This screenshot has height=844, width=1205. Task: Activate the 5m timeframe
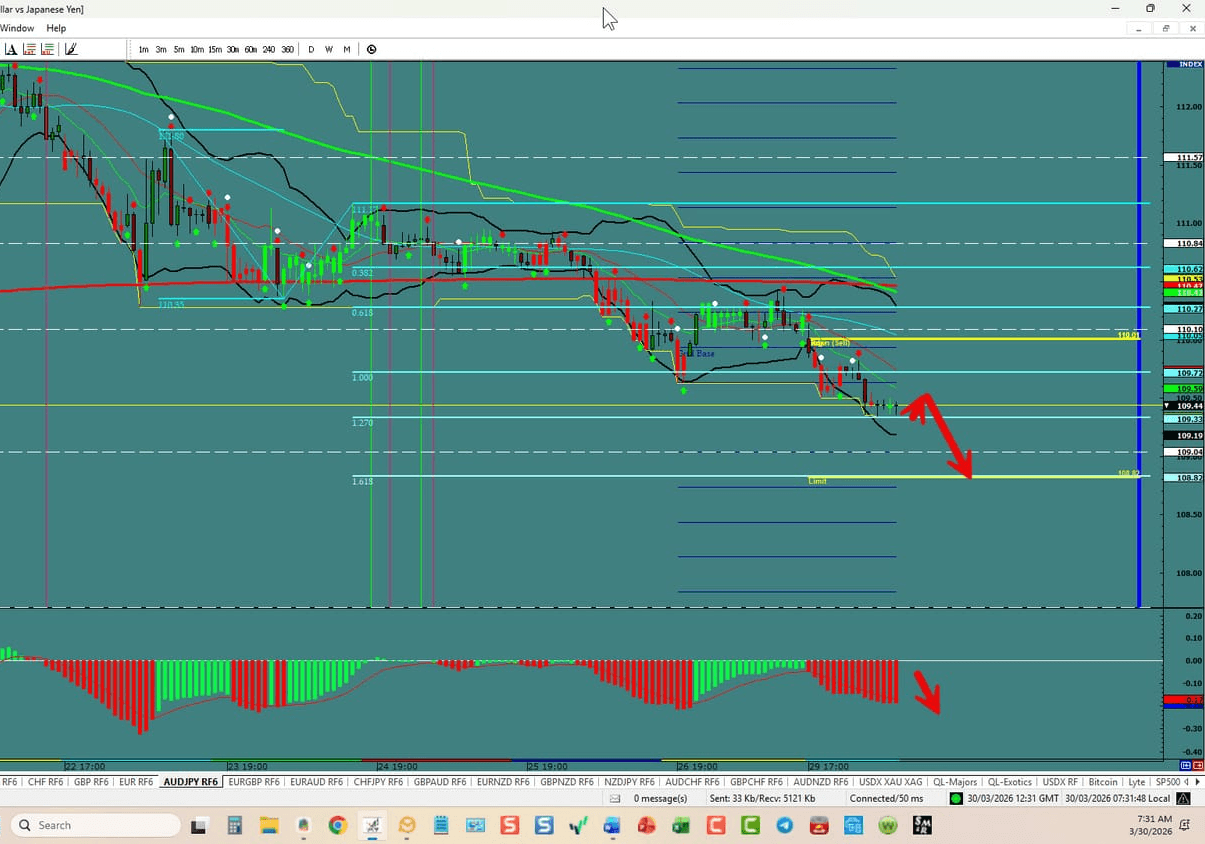pos(178,48)
